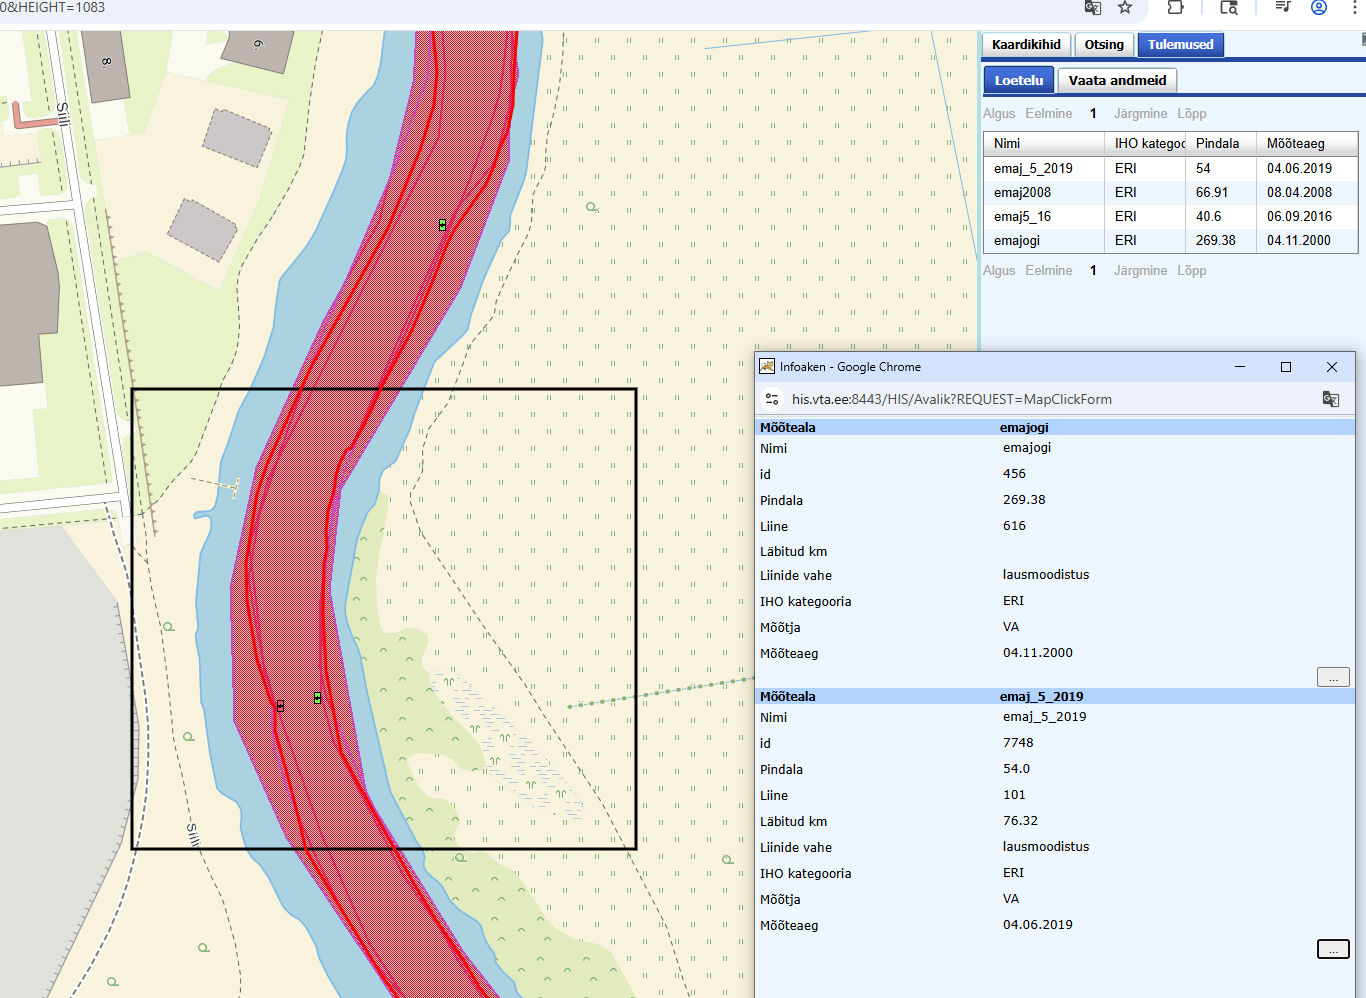The image size is (1366, 998).
Task: Sort by the Pindala column header
Action: pos(1217,143)
